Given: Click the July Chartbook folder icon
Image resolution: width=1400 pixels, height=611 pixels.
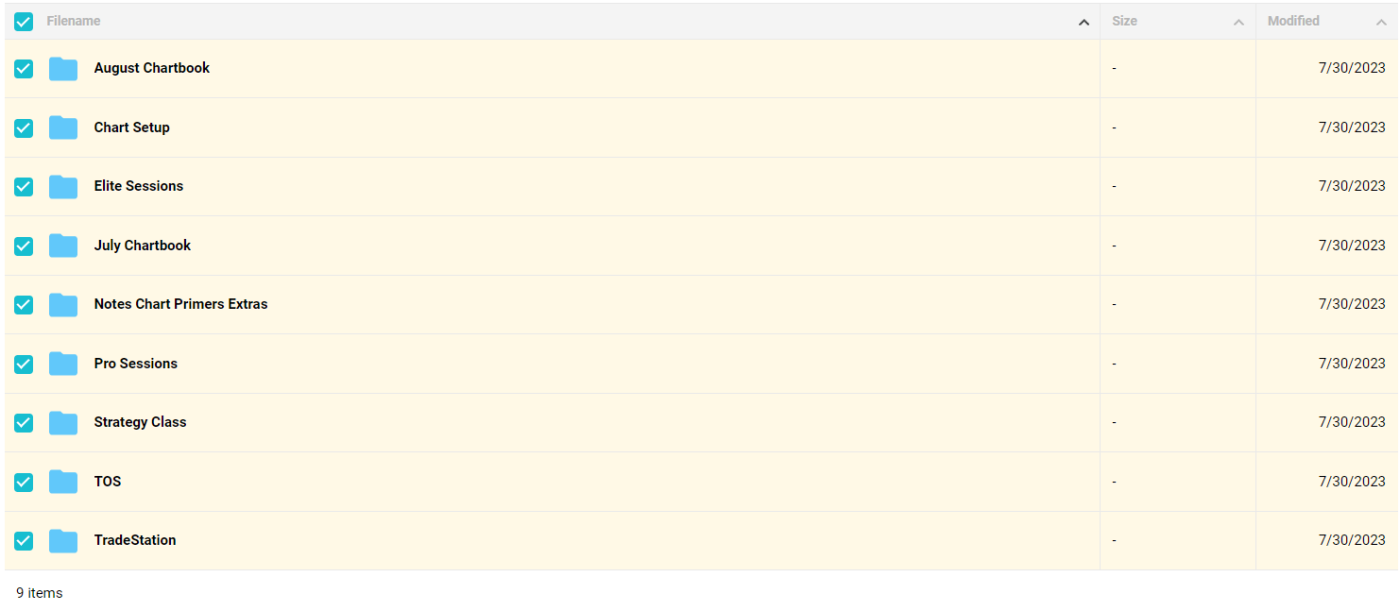Looking at the screenshot, I should tap(63, 246).
